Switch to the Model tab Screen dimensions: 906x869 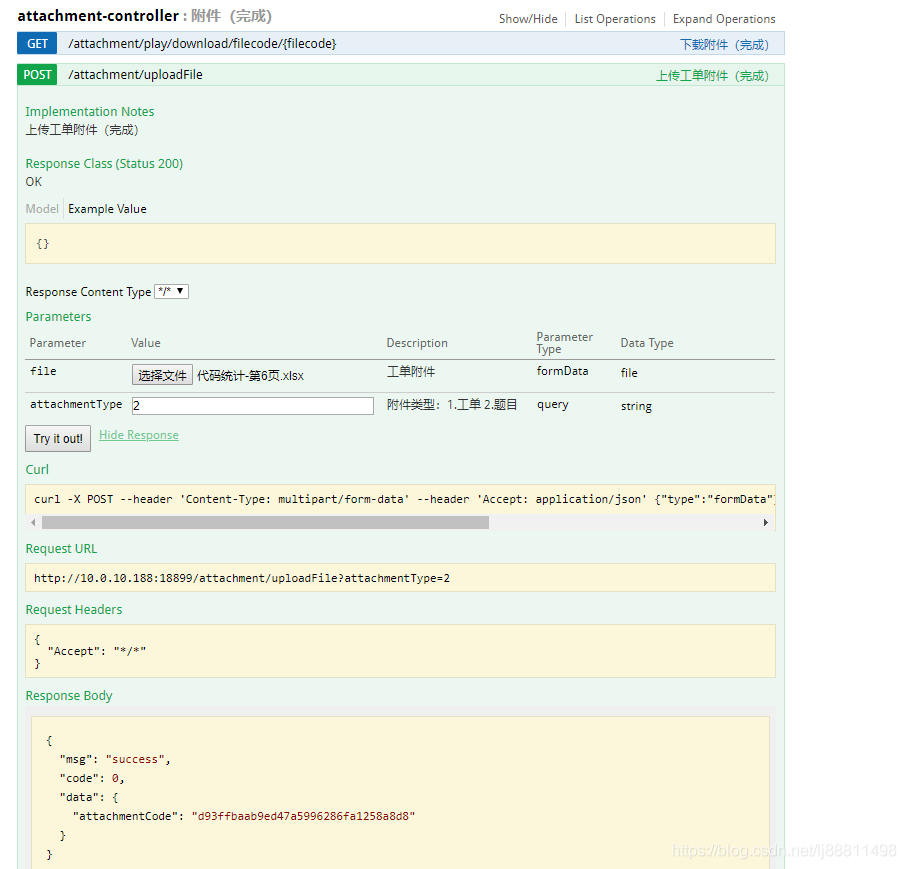41,208
